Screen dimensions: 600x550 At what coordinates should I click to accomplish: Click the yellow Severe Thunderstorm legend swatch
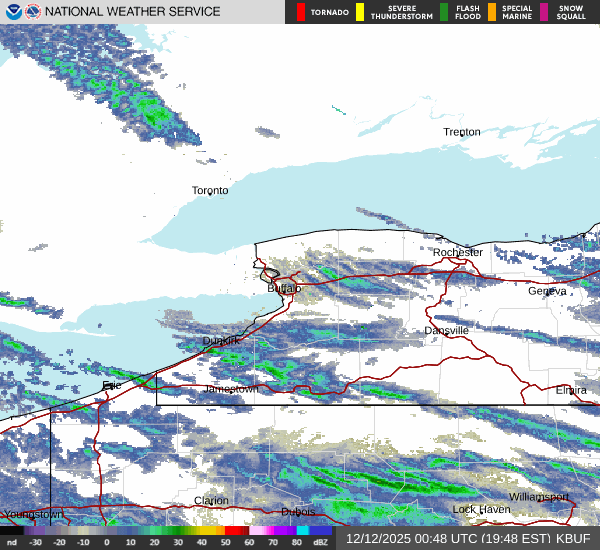(x=360, y=12)
